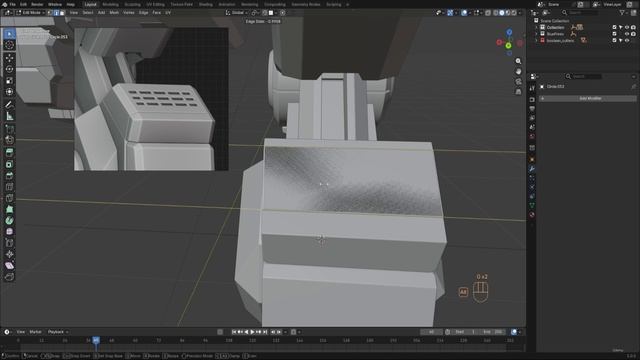This screenshot has height=360, width=640.
Task: Uncheck the Collection exclude checkbox
Action: (614, 27)
